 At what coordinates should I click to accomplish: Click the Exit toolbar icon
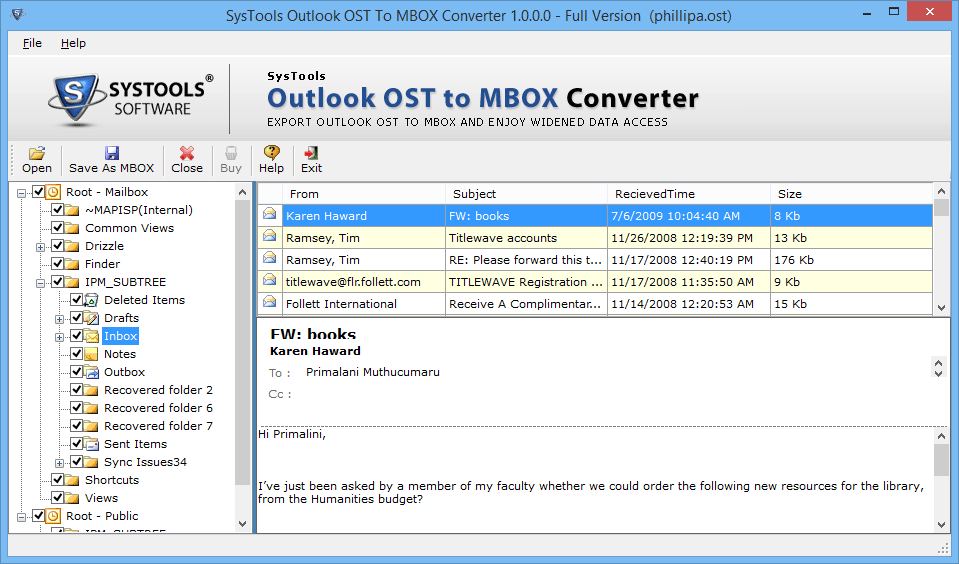311,153
